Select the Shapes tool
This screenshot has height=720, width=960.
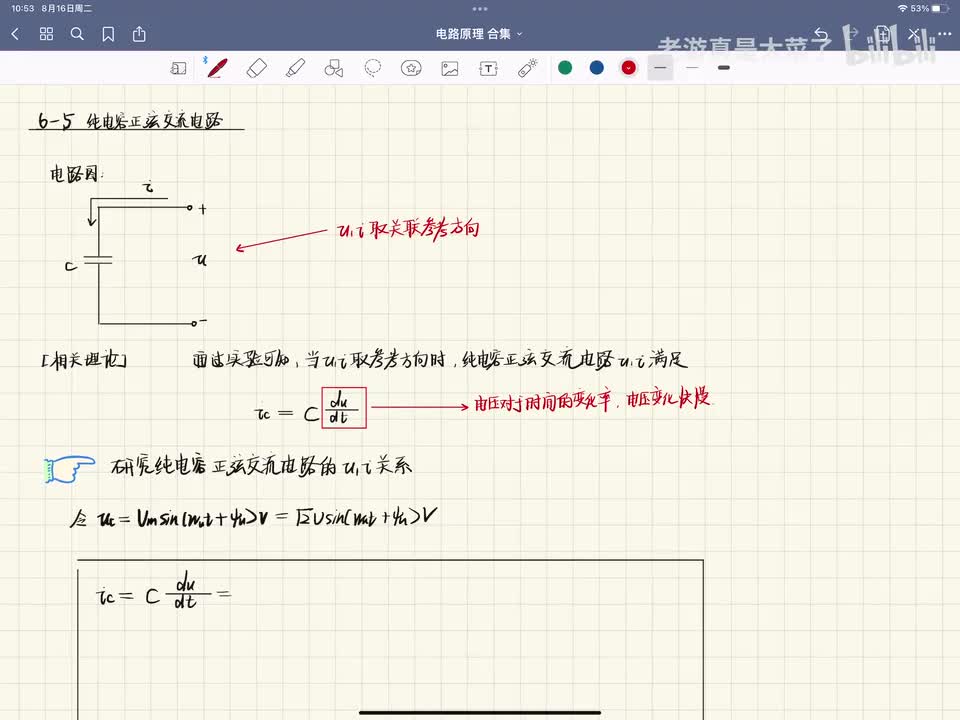click(334, 68)
